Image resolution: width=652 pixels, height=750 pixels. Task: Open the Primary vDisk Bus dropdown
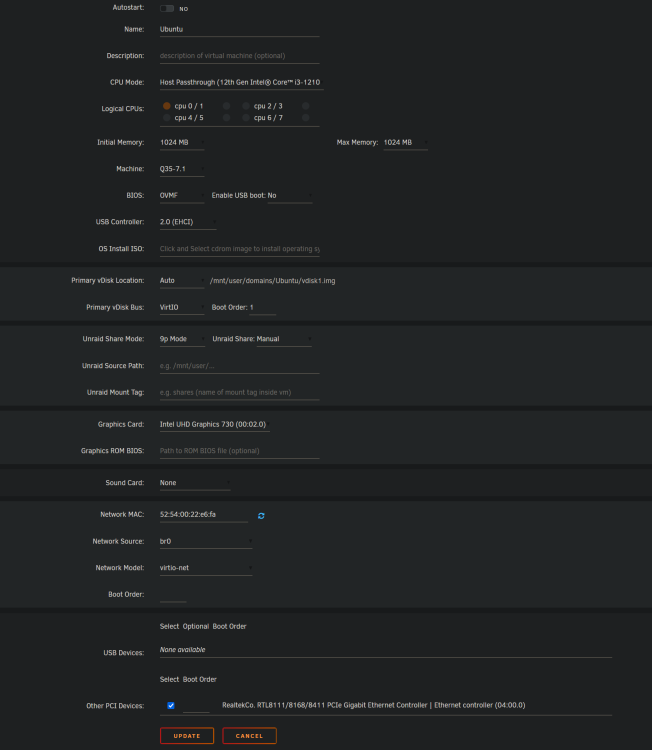pyautogui.click(x=182, y=307)
